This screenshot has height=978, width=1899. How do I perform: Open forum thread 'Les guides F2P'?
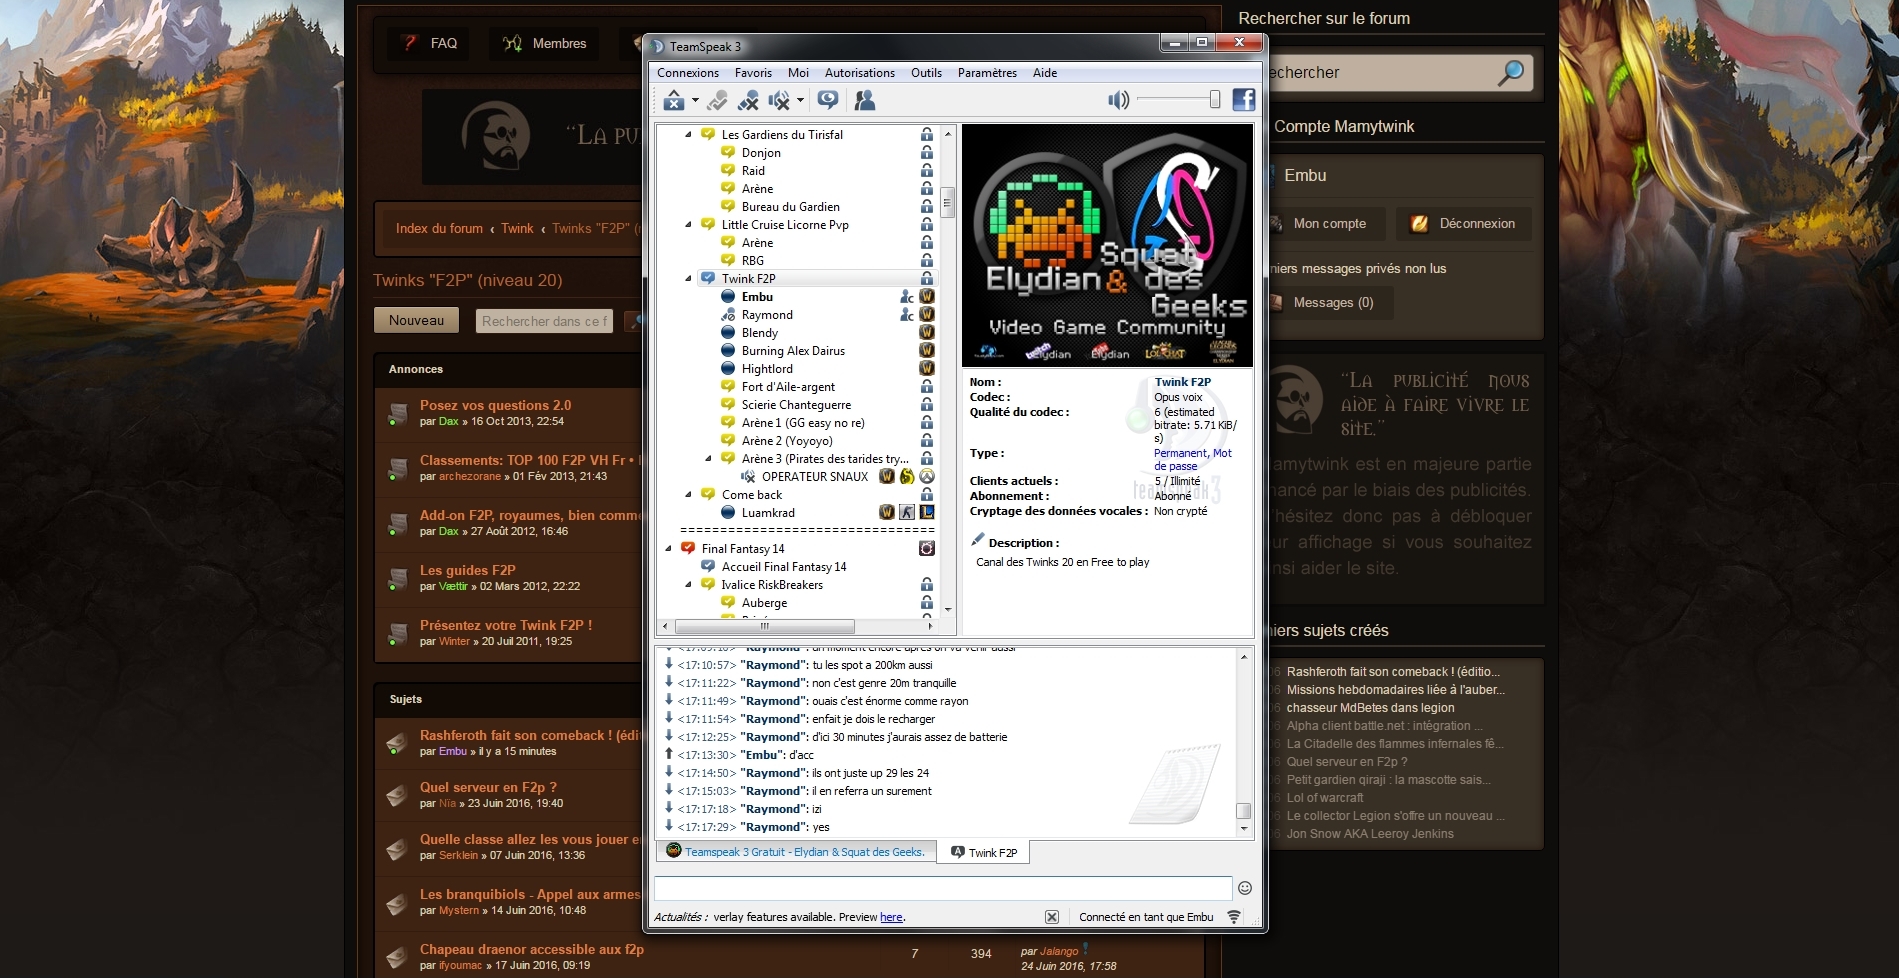[467, 570]
